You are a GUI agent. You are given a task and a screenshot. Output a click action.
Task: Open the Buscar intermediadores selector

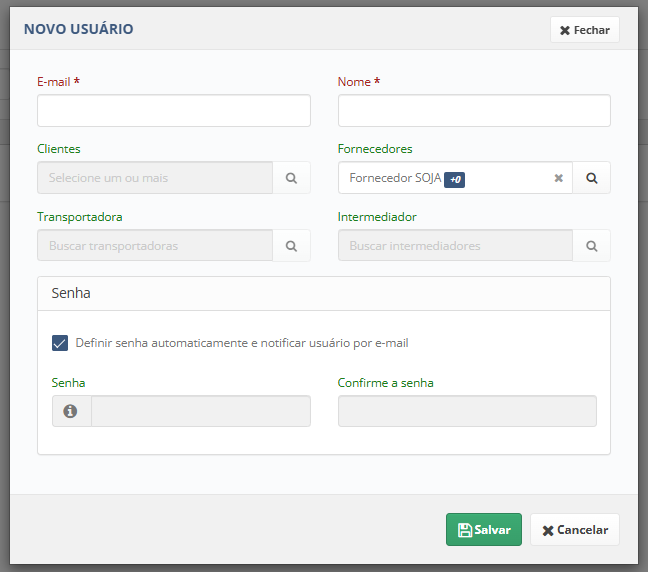455,246
